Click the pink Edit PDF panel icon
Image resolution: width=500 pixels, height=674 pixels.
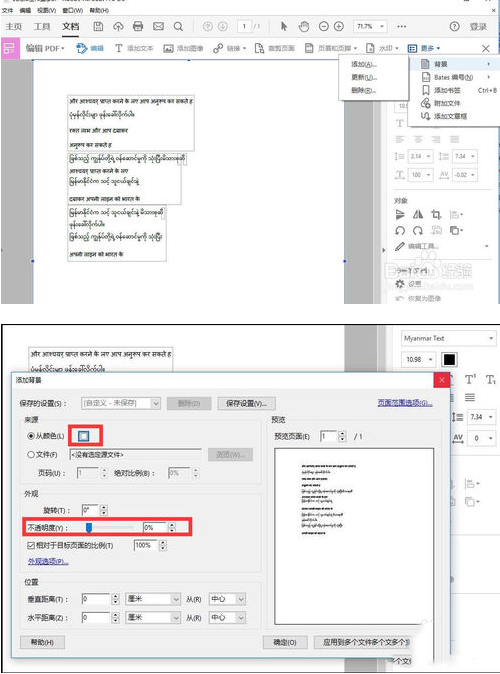click(9, 48)
